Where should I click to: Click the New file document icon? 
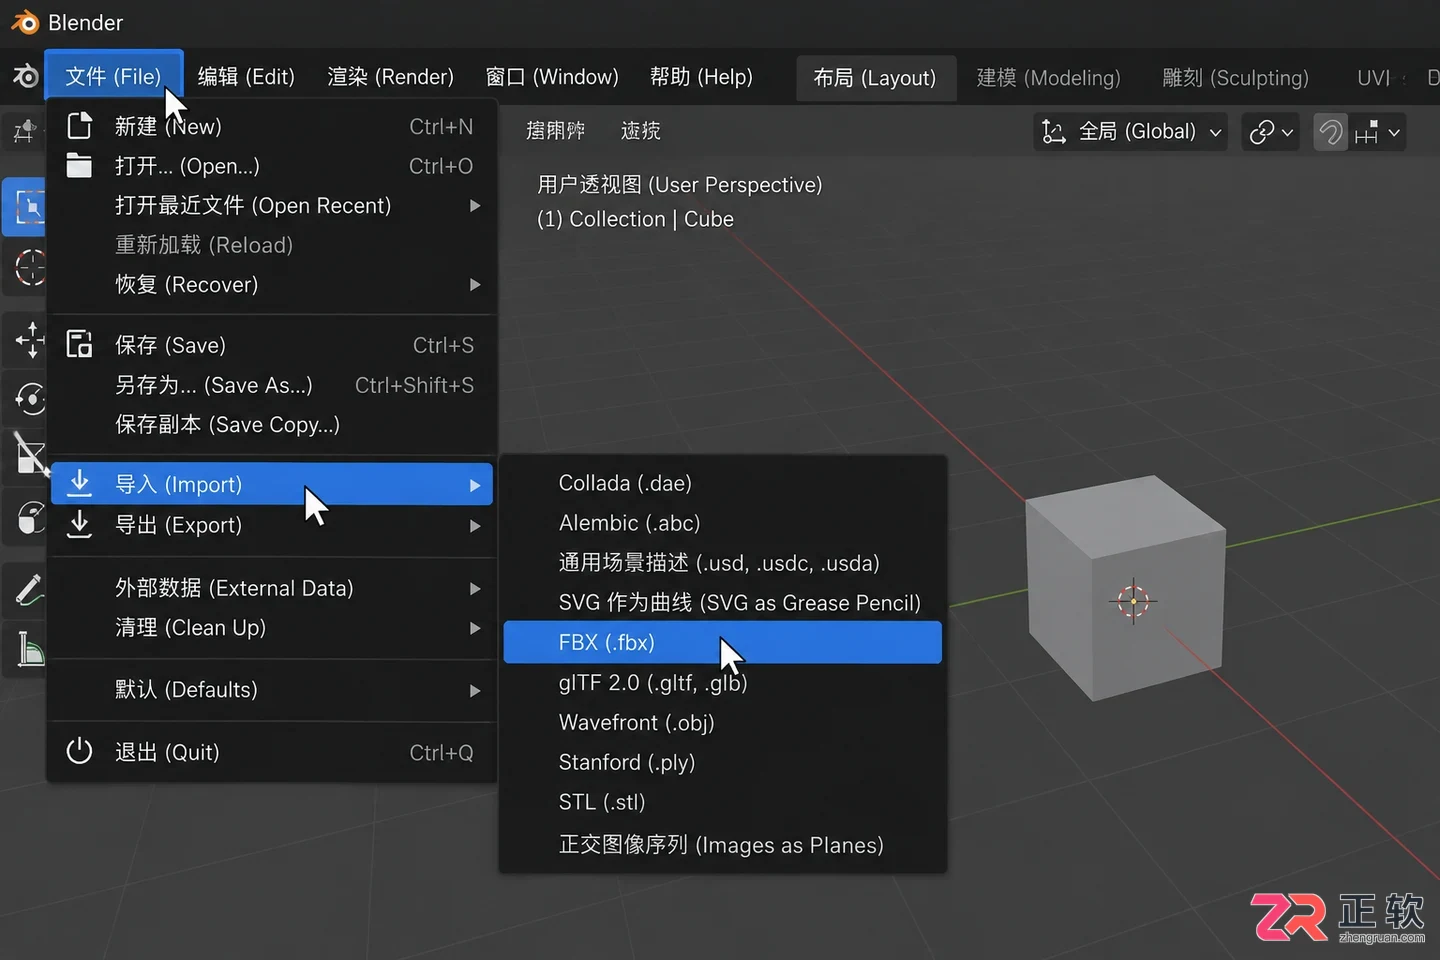click(79, 126)
